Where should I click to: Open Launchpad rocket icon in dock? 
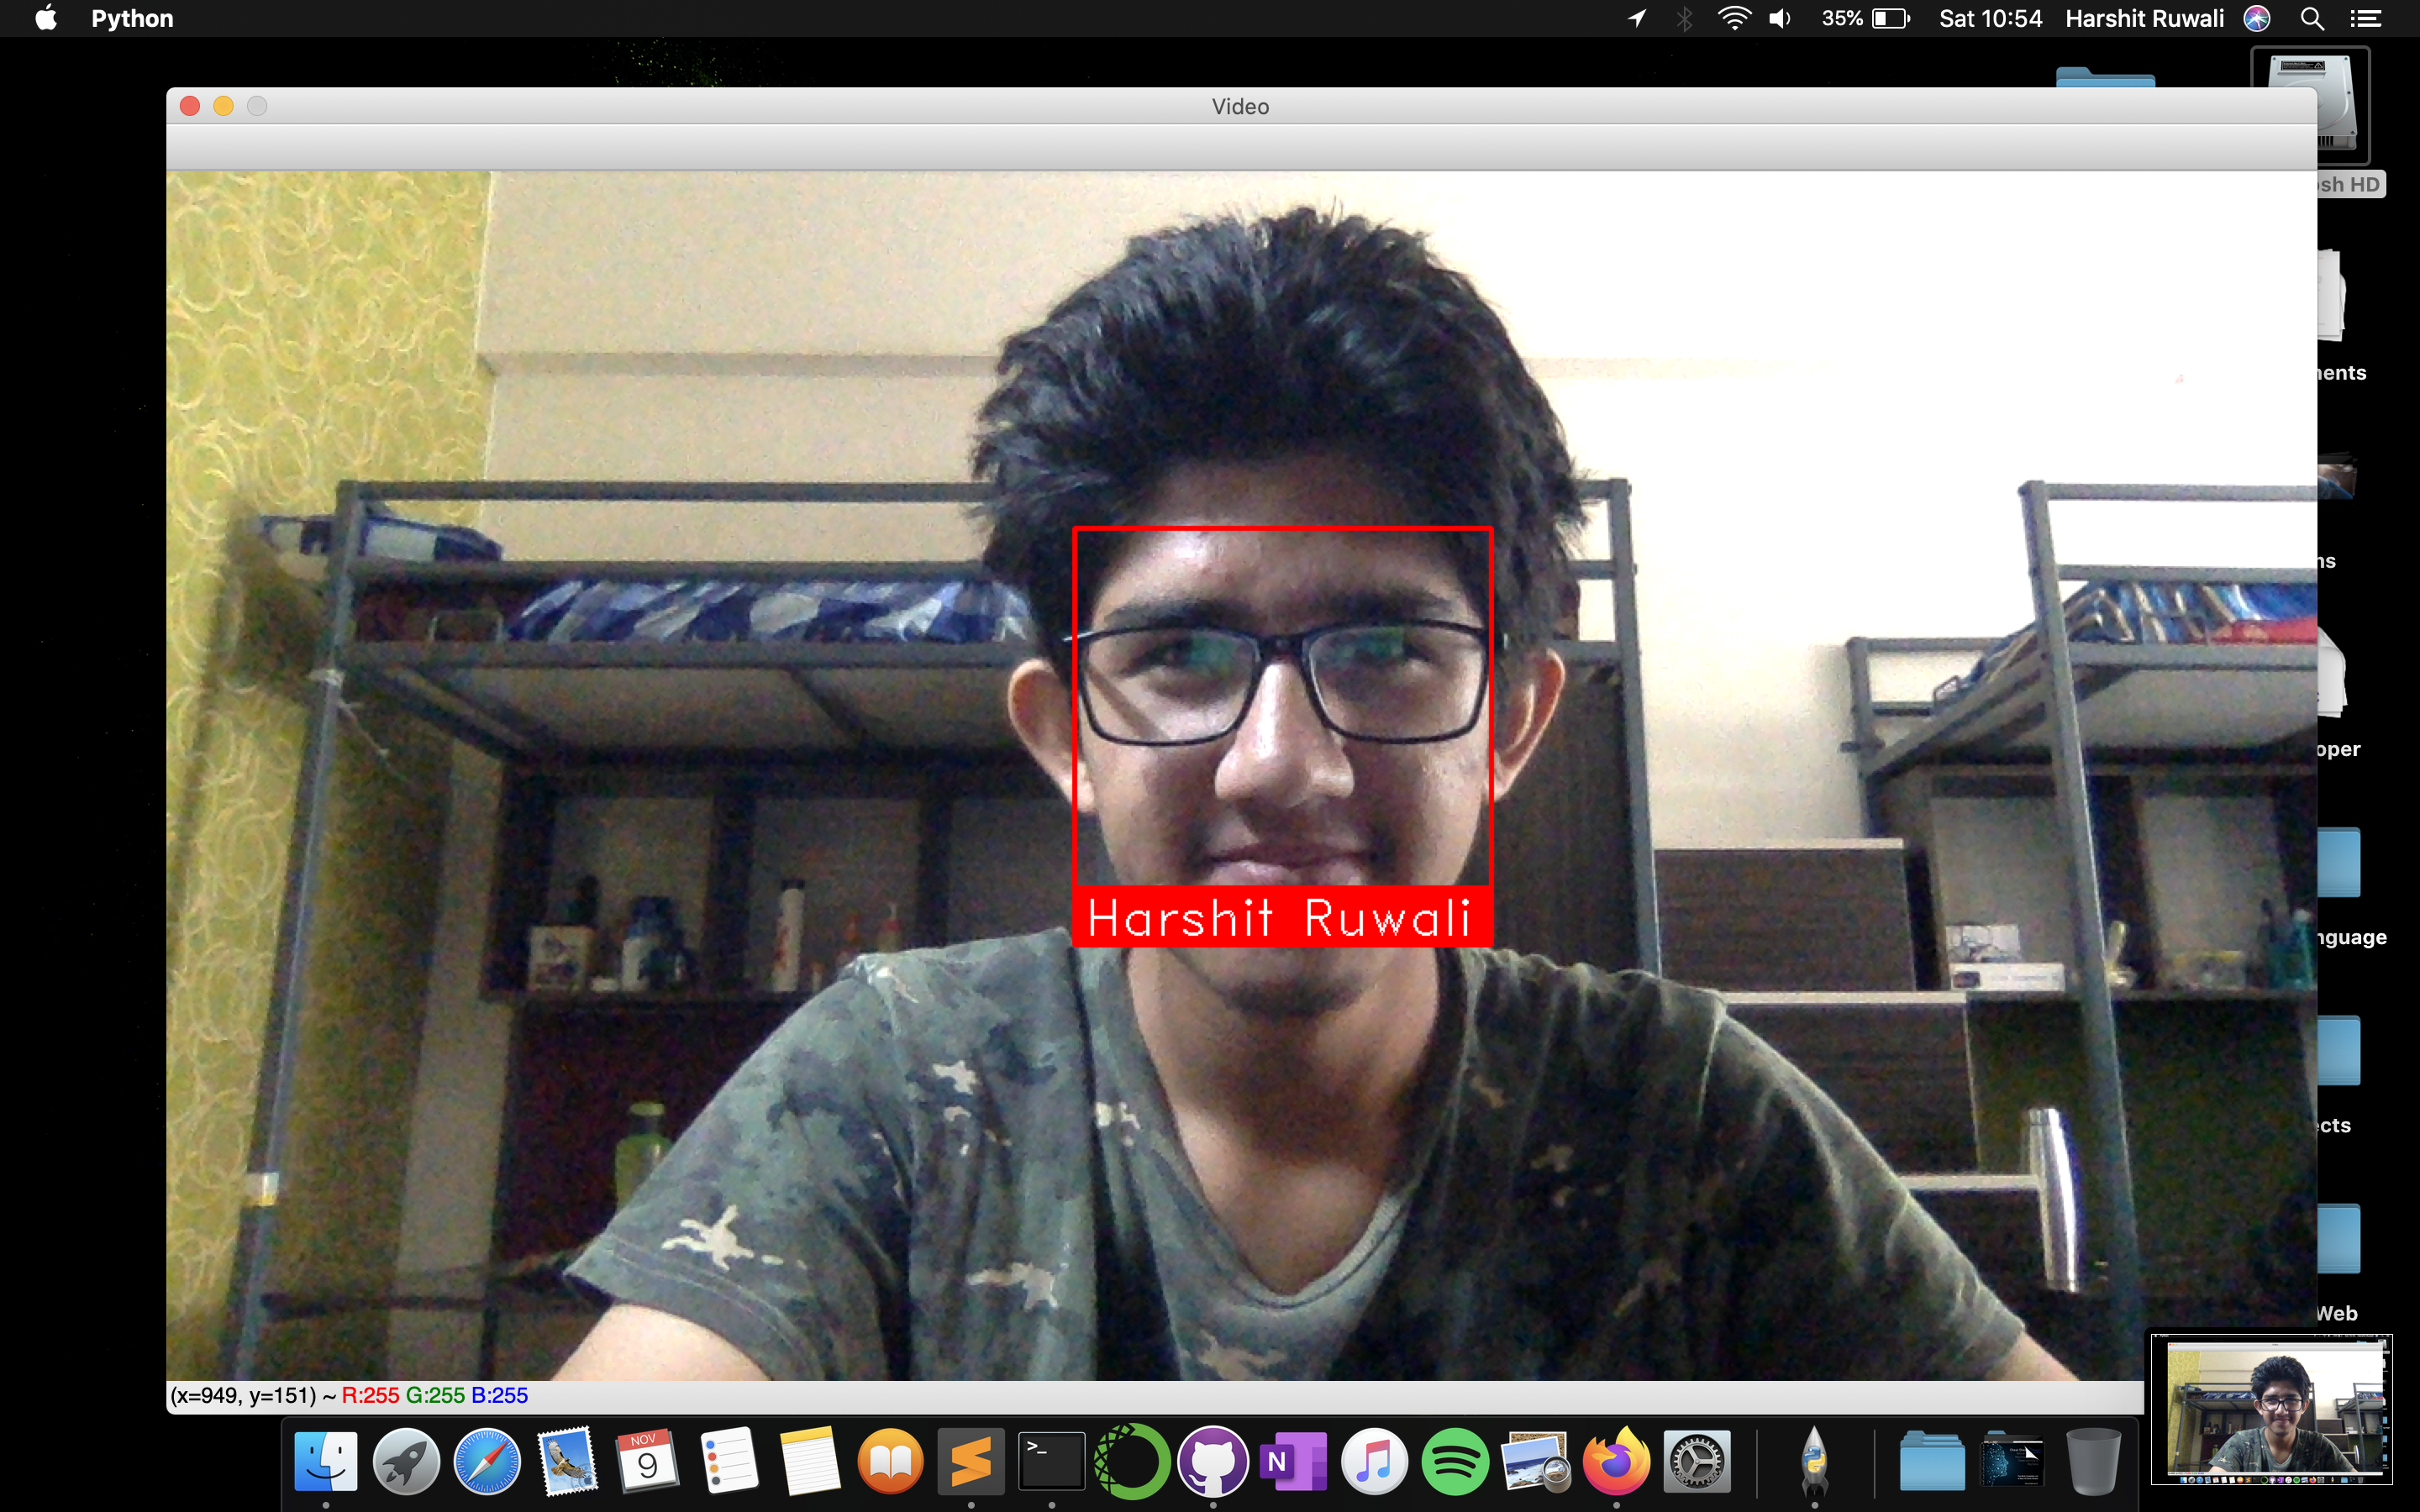(x=406, y=1462)
